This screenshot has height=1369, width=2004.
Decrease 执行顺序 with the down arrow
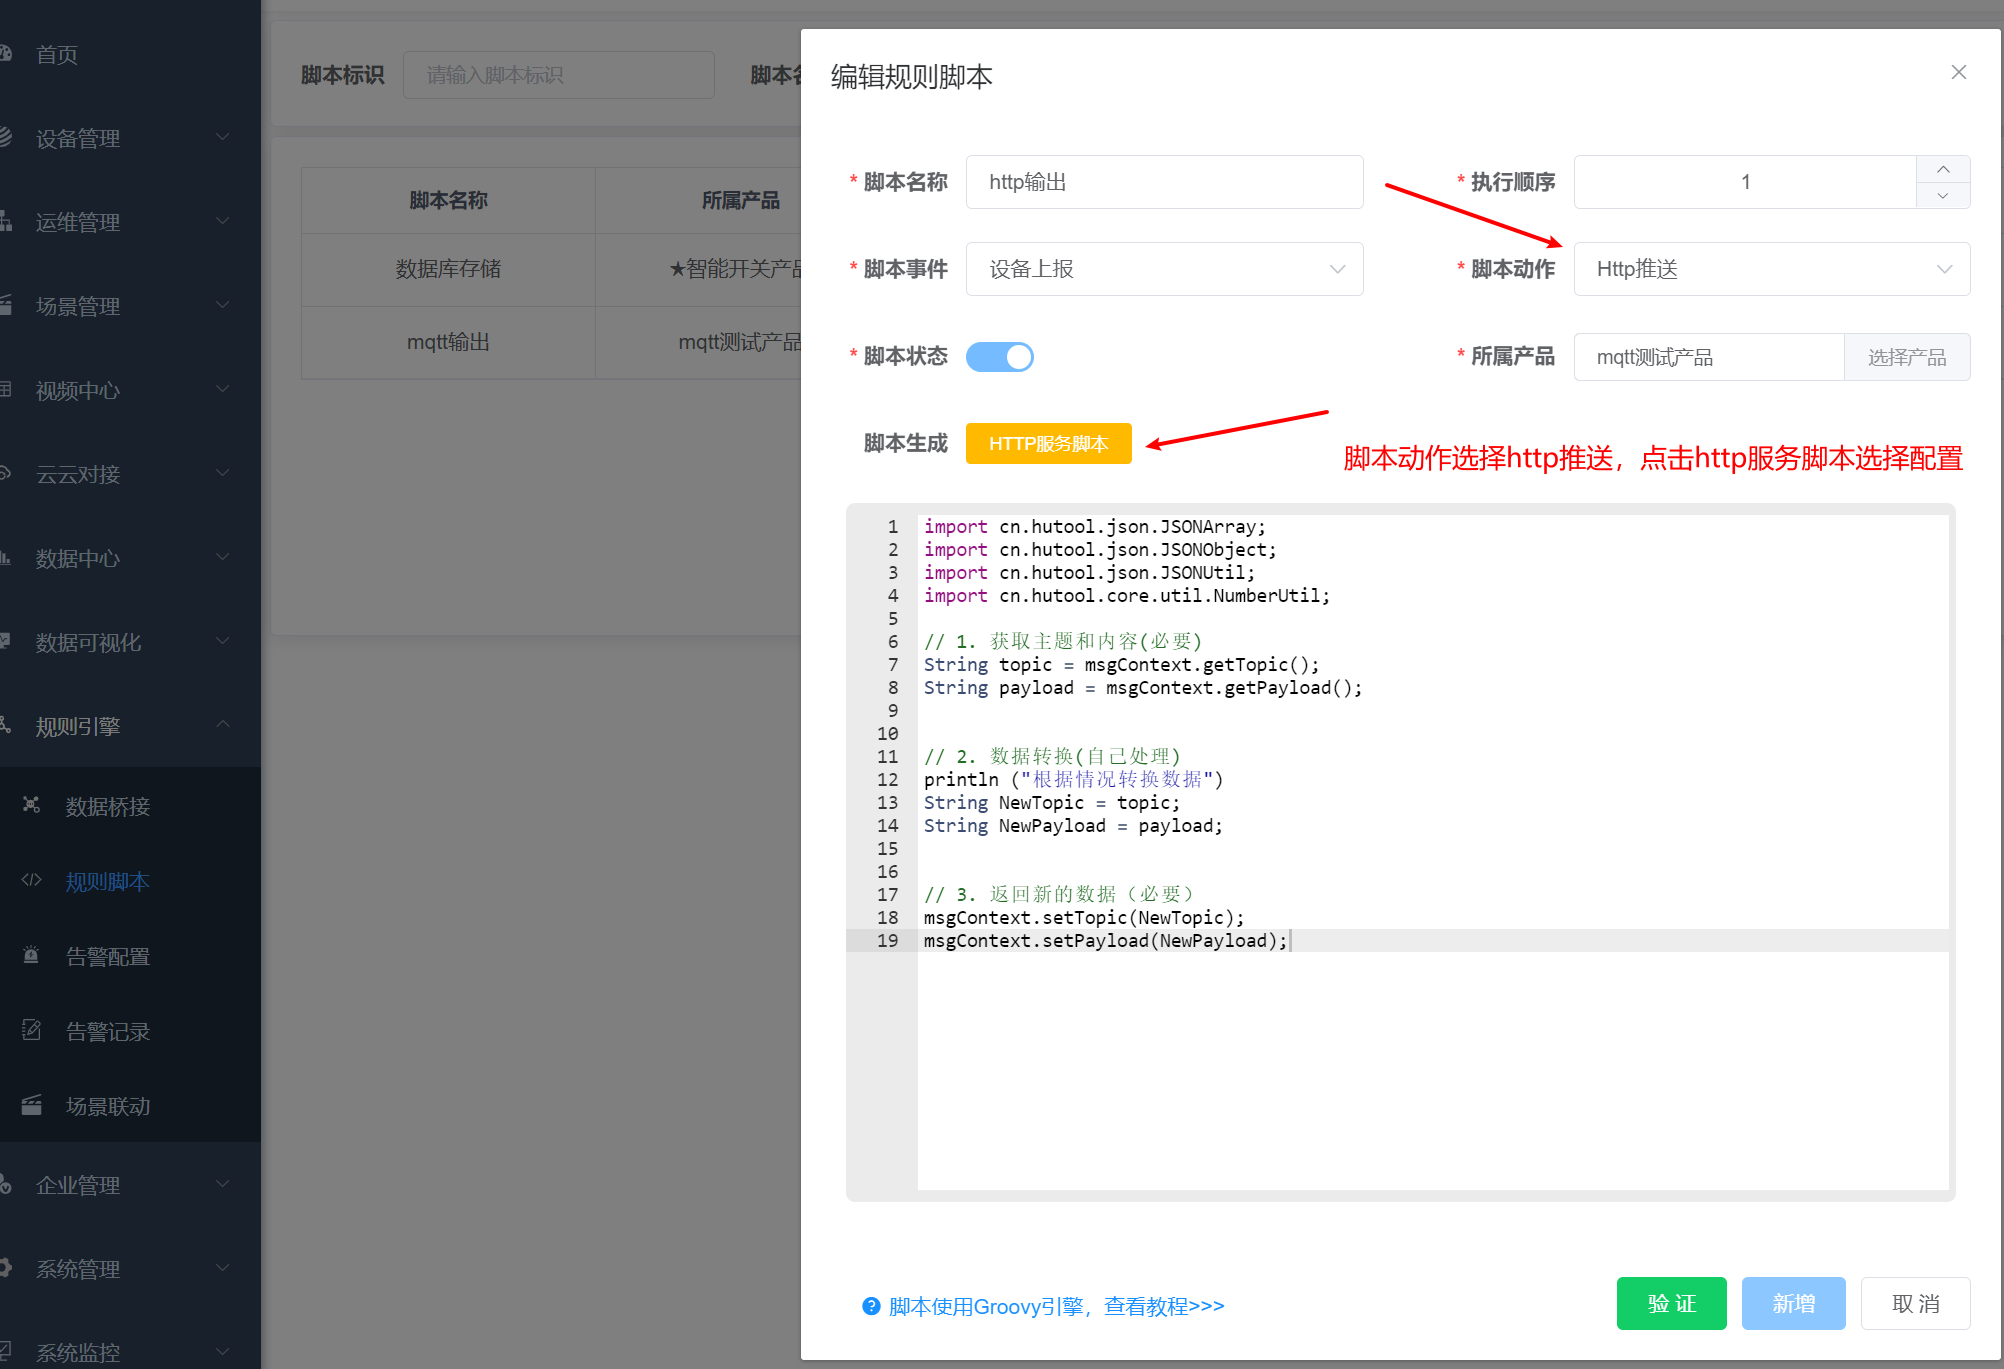coord(1943,196)
